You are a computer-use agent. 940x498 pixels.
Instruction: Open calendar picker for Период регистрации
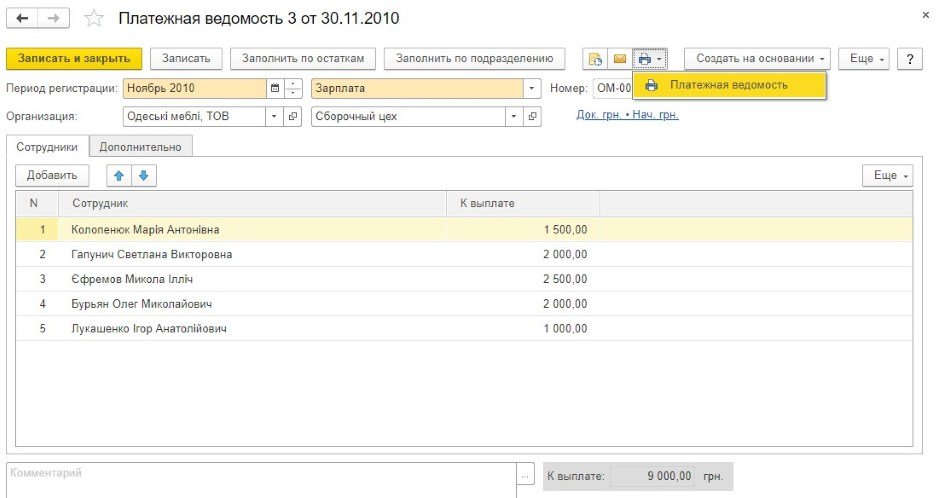point(274,88)
